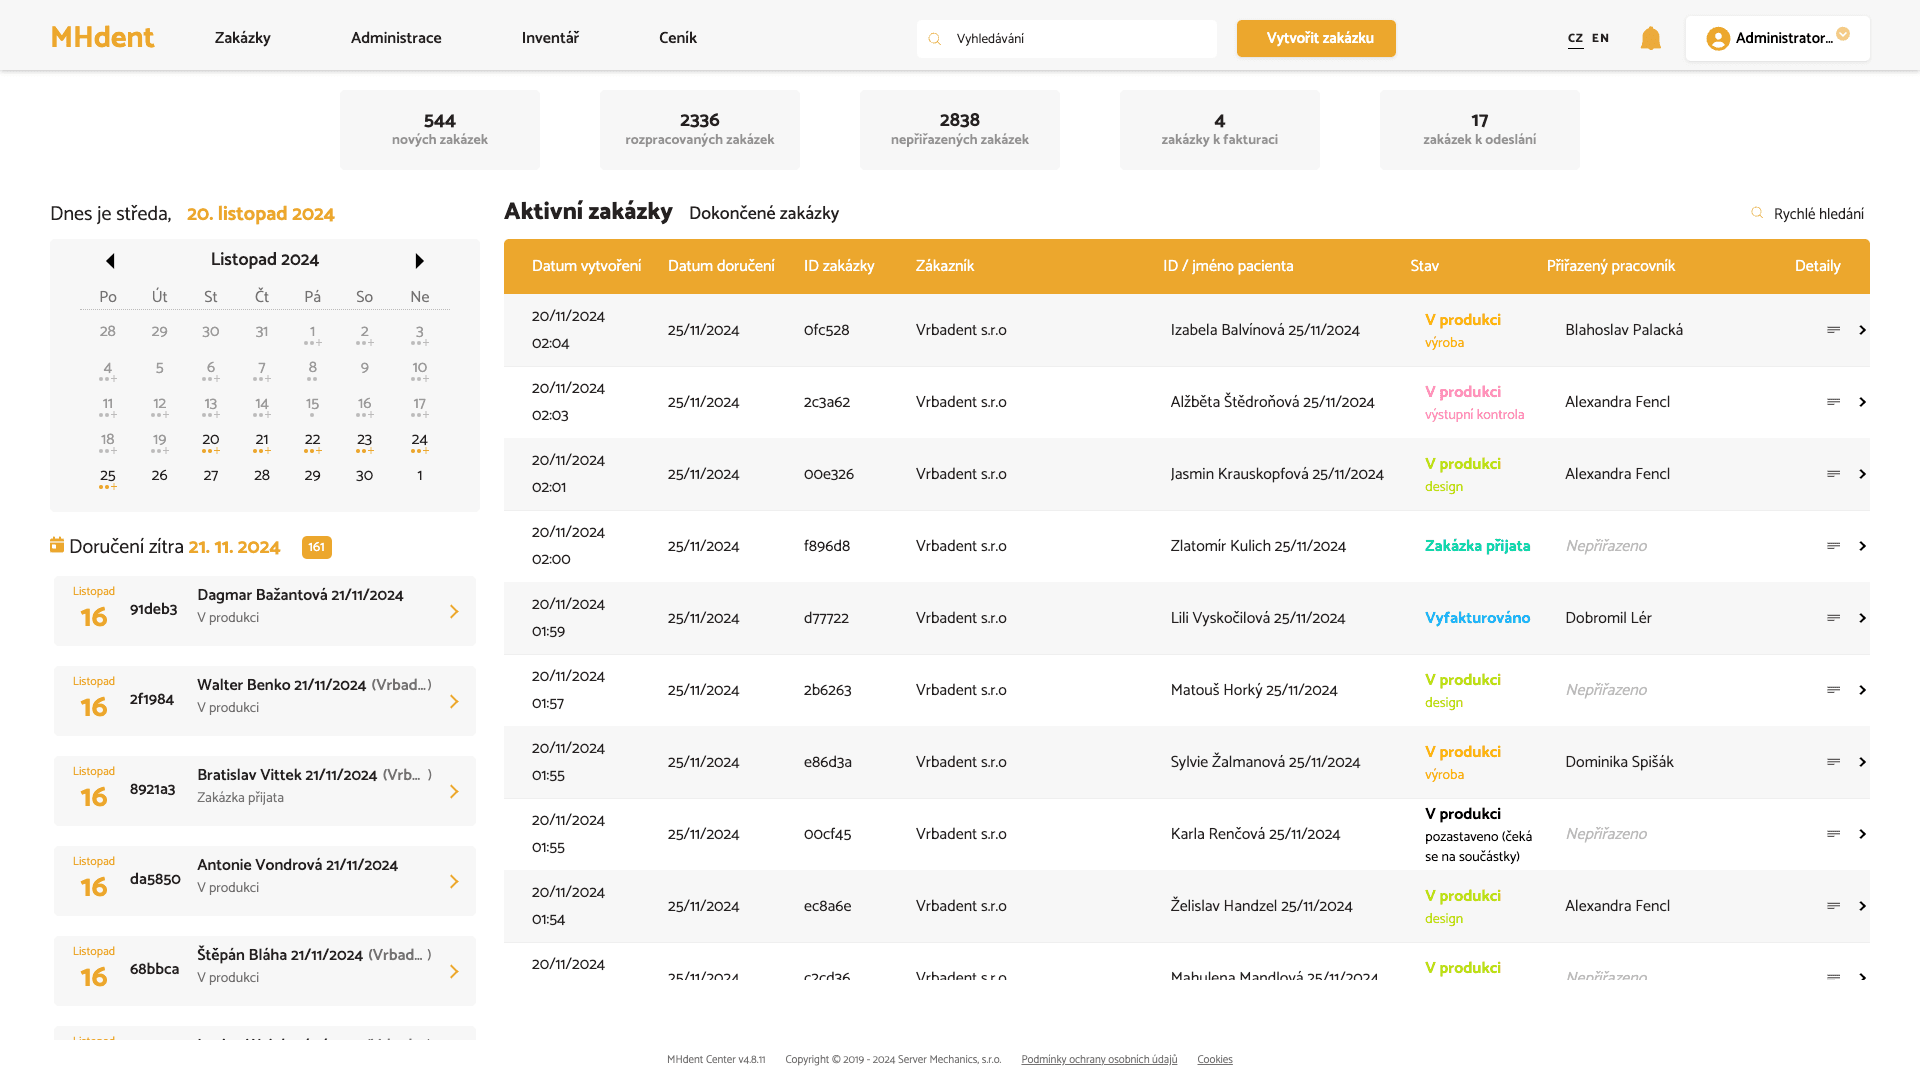The width and height of the screenshot is (1920, 1080).
Task: Open the Inventář menu
Action: (550, 38)
